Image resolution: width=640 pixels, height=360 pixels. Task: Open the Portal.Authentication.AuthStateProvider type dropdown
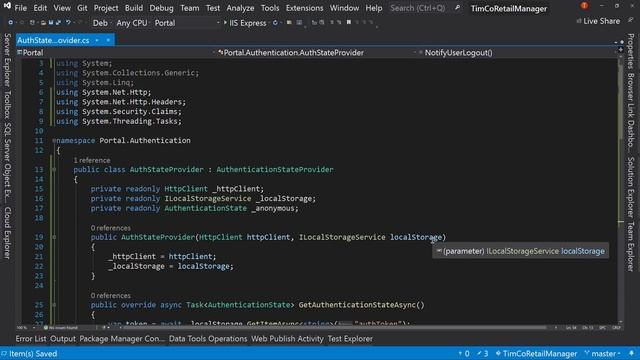tap(316, 53)
